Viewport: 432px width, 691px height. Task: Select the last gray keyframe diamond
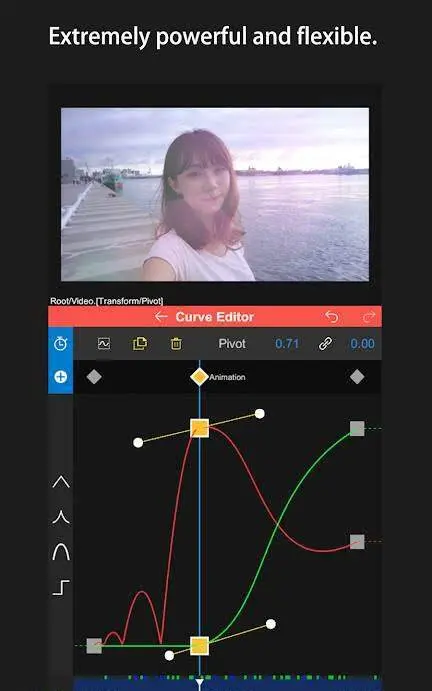(x=357, y=377)
